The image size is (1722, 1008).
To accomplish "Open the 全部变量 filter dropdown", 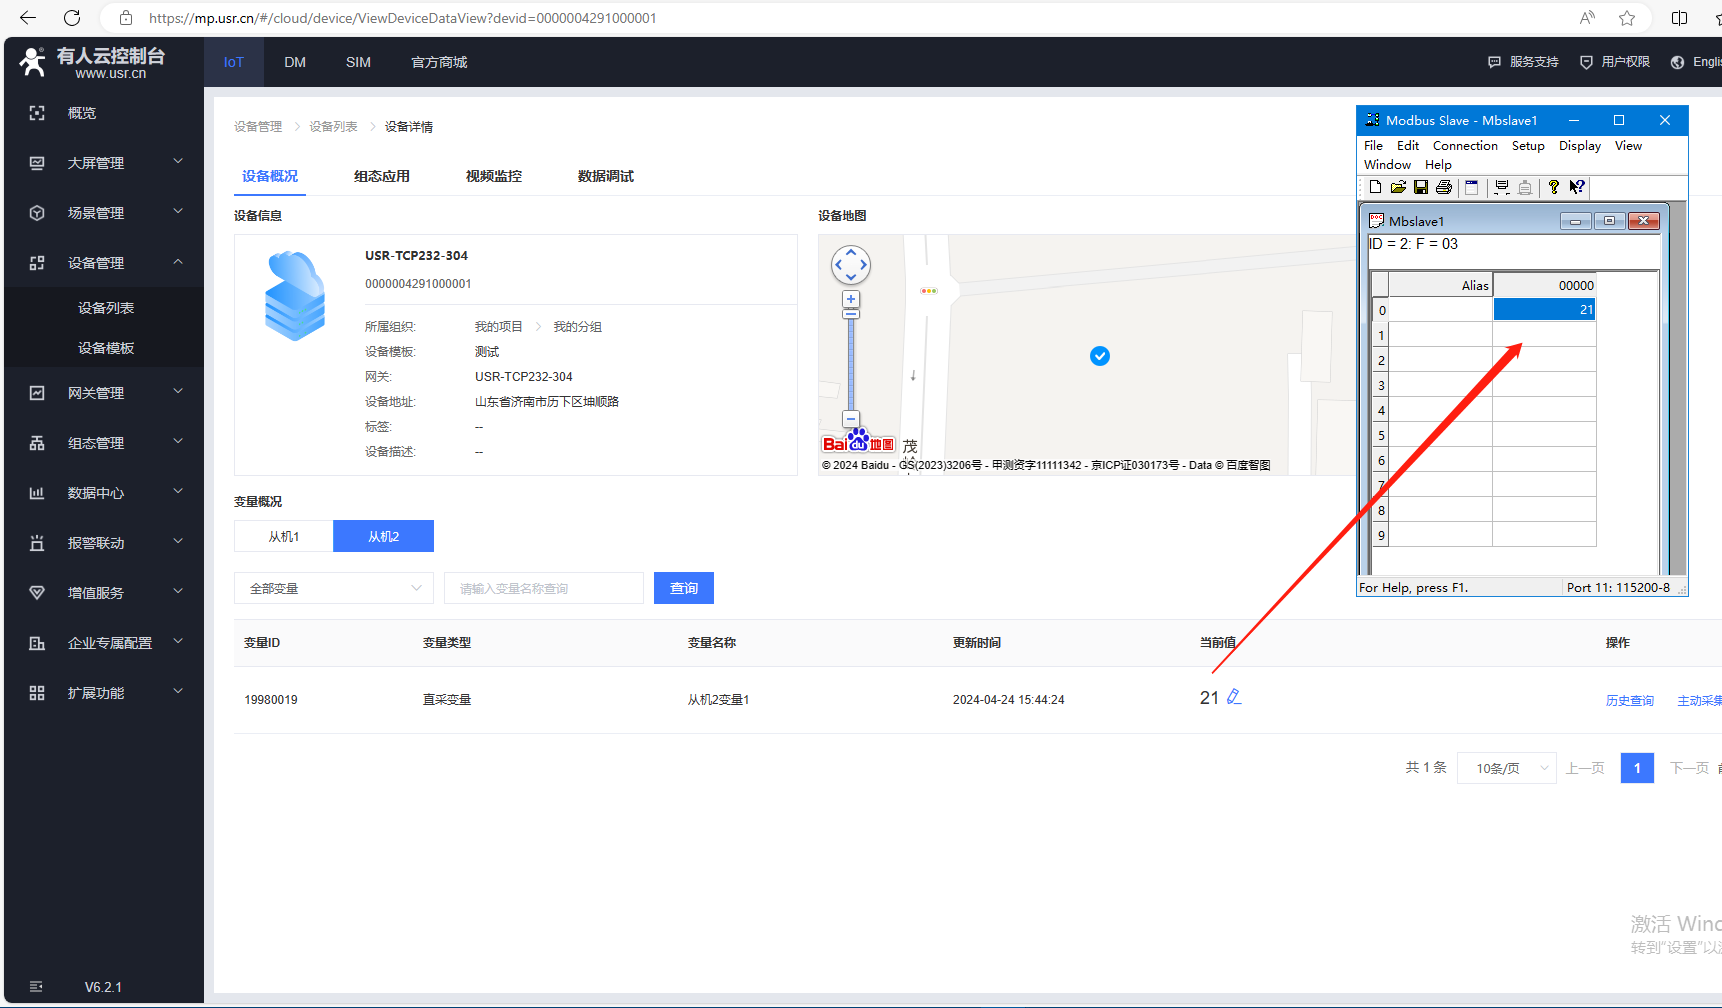I will tap(334, 588).
